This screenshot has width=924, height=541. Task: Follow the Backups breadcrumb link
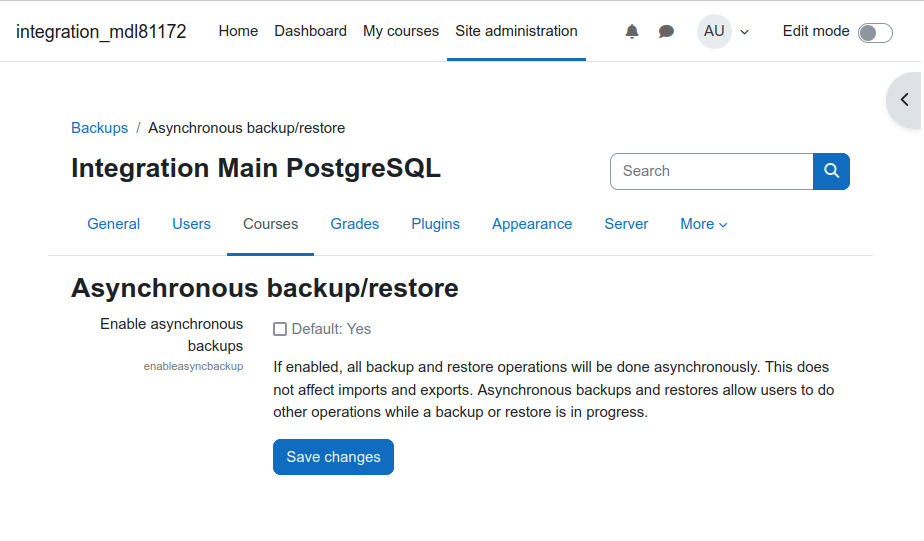[x=100, y=128]
